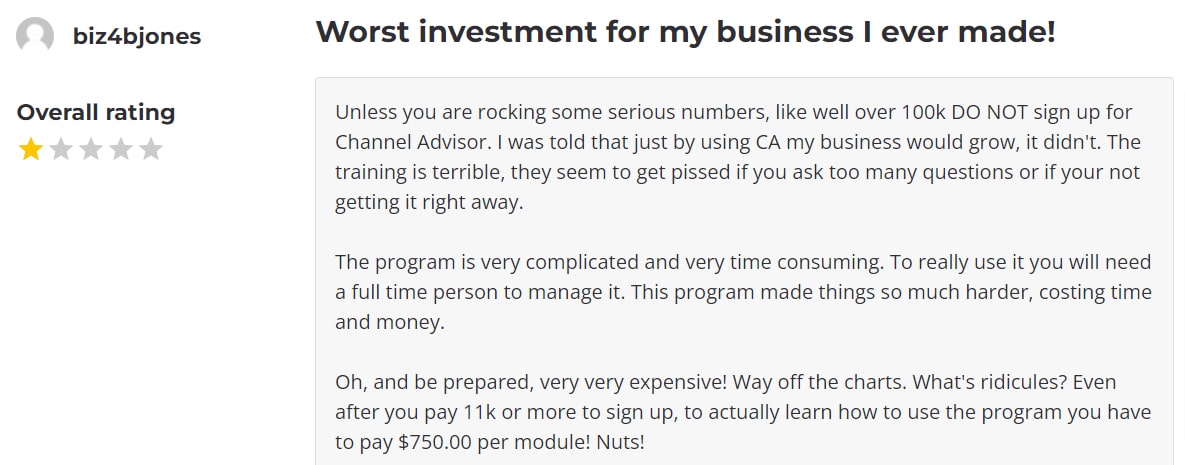
Task: Click the fifth gray rating star
Action: click(151, 149)
